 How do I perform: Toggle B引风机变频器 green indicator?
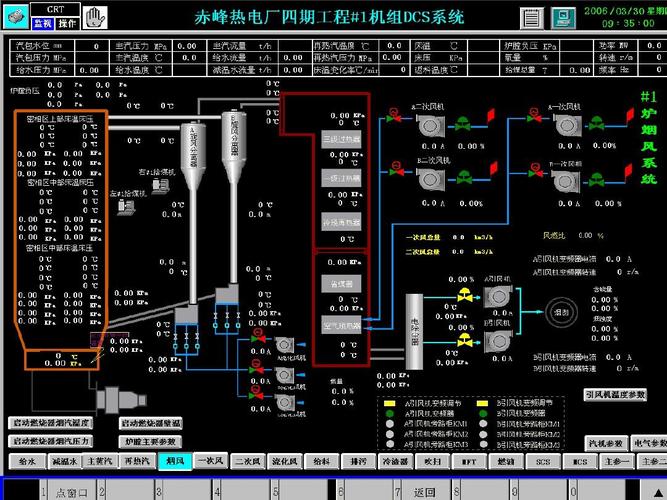pos(483,414)
